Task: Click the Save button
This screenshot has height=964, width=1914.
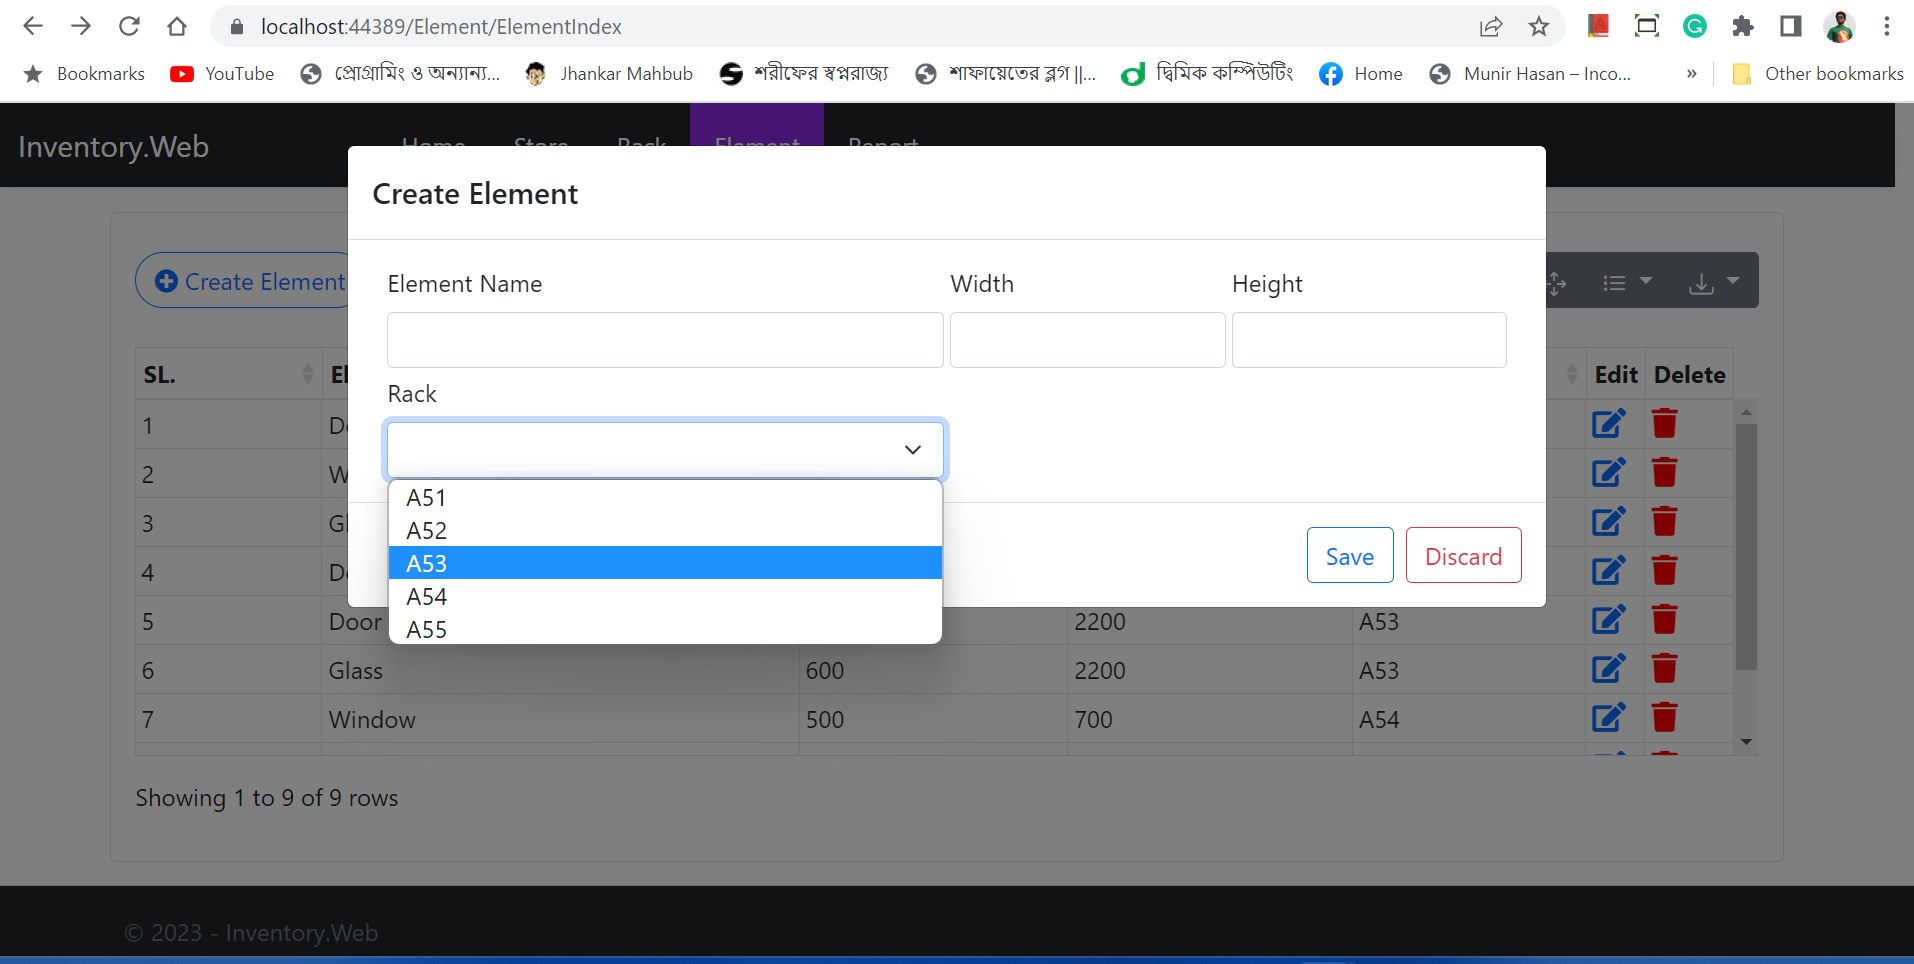Action: (1349, 555)
